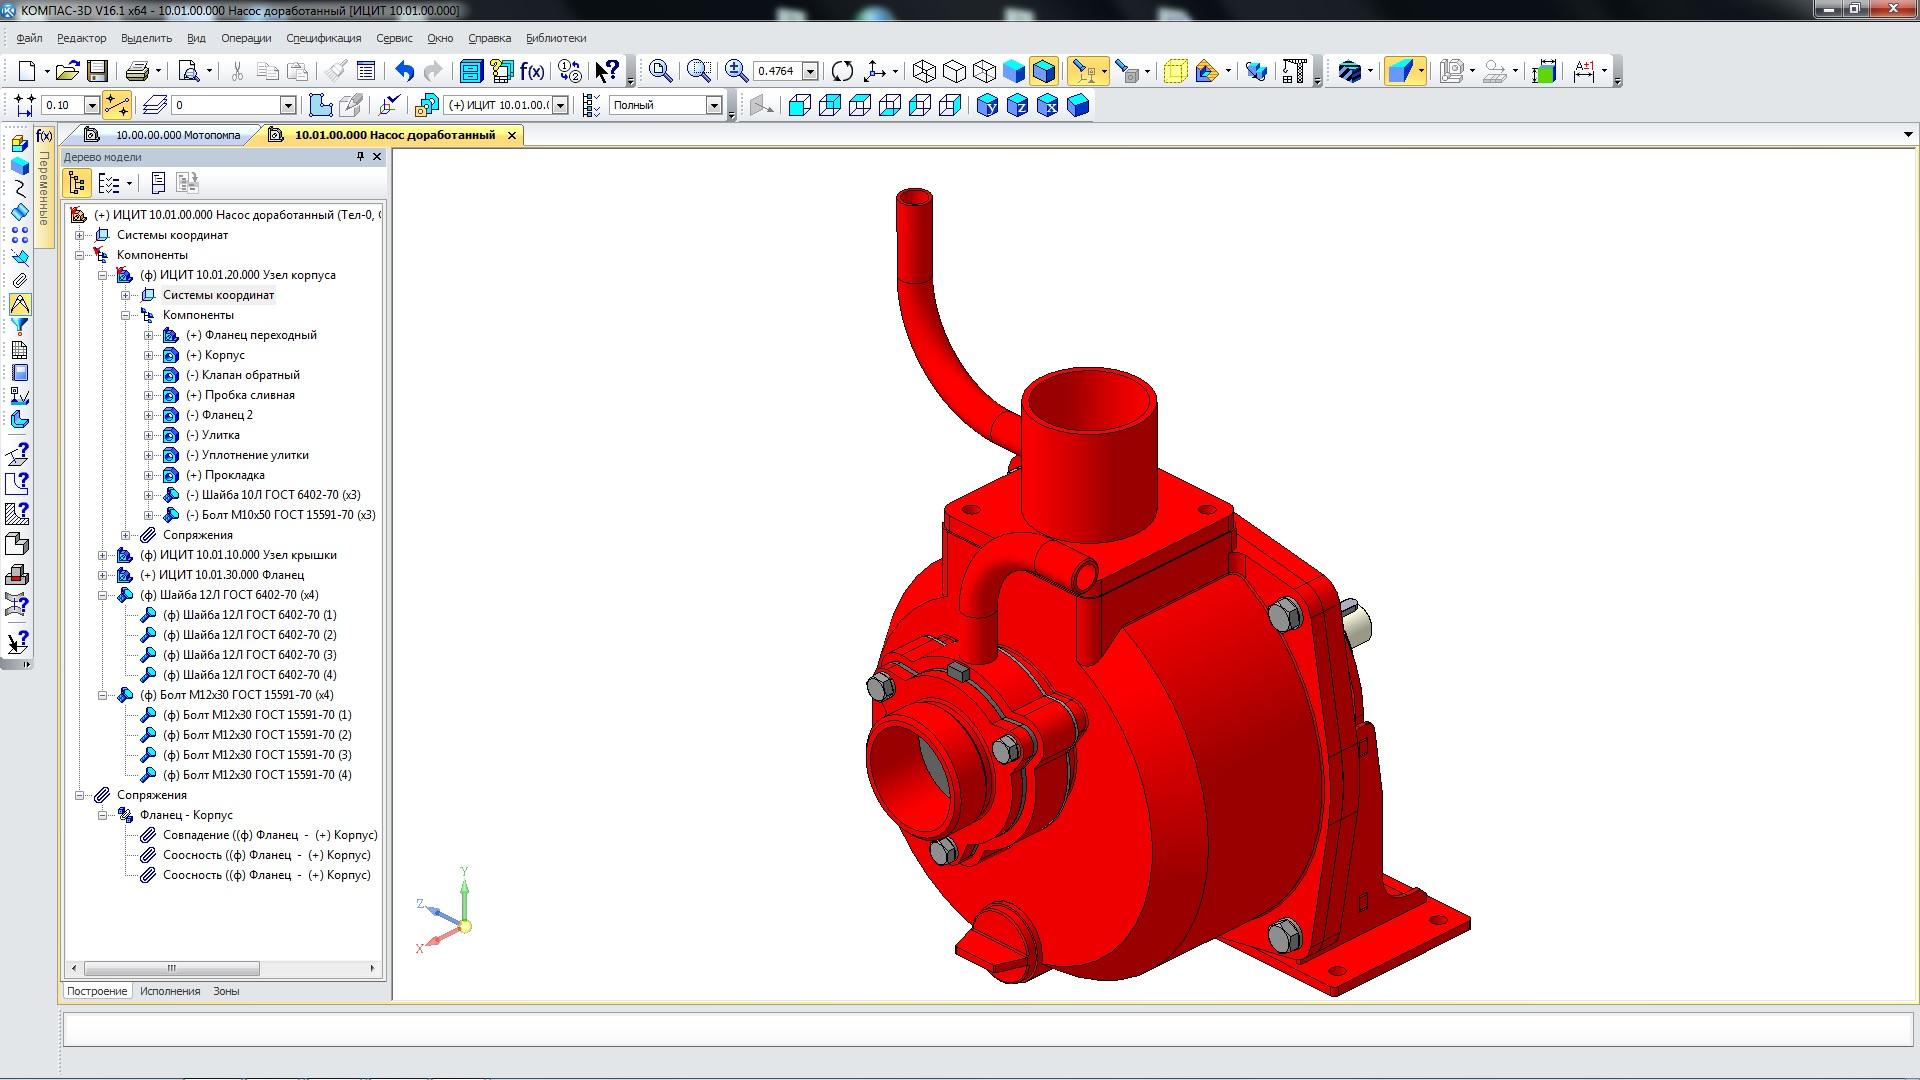1920x1080 pixels.
Task: Open the Полный display mode dropdown
Action: tap(714, 105)
